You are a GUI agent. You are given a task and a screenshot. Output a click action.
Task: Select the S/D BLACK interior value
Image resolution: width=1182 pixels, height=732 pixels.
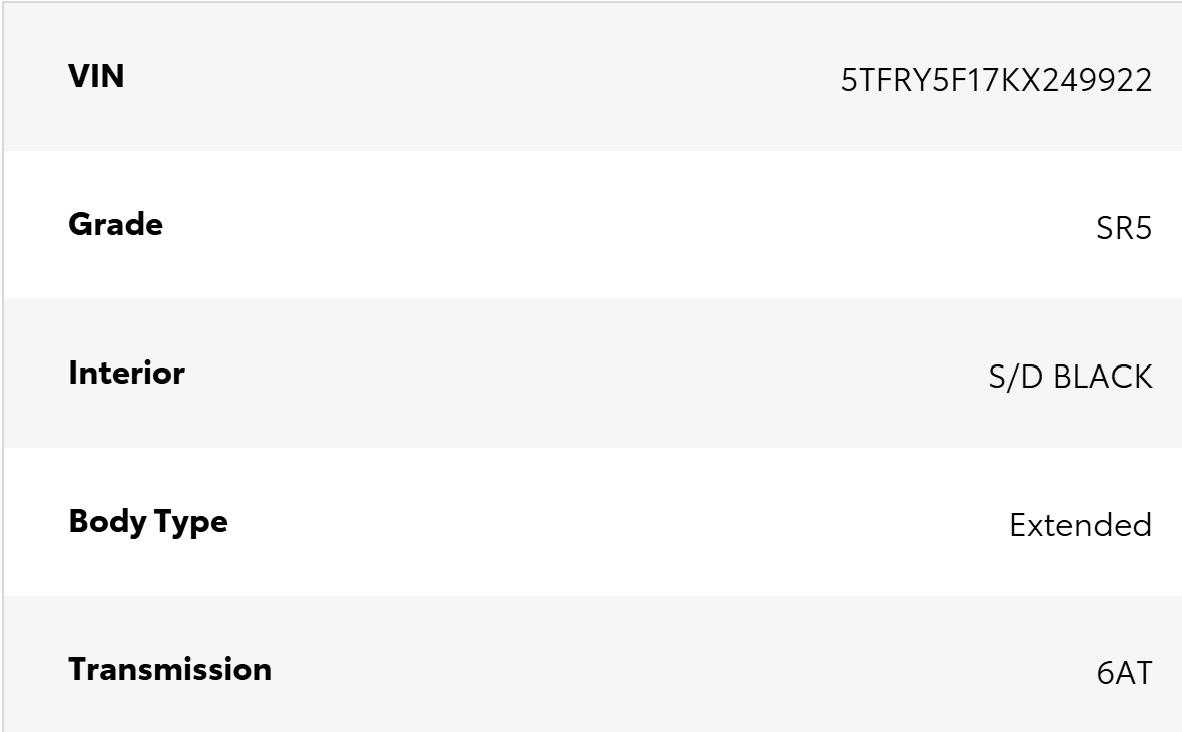pyautogui.click(x=1070, y=377)
